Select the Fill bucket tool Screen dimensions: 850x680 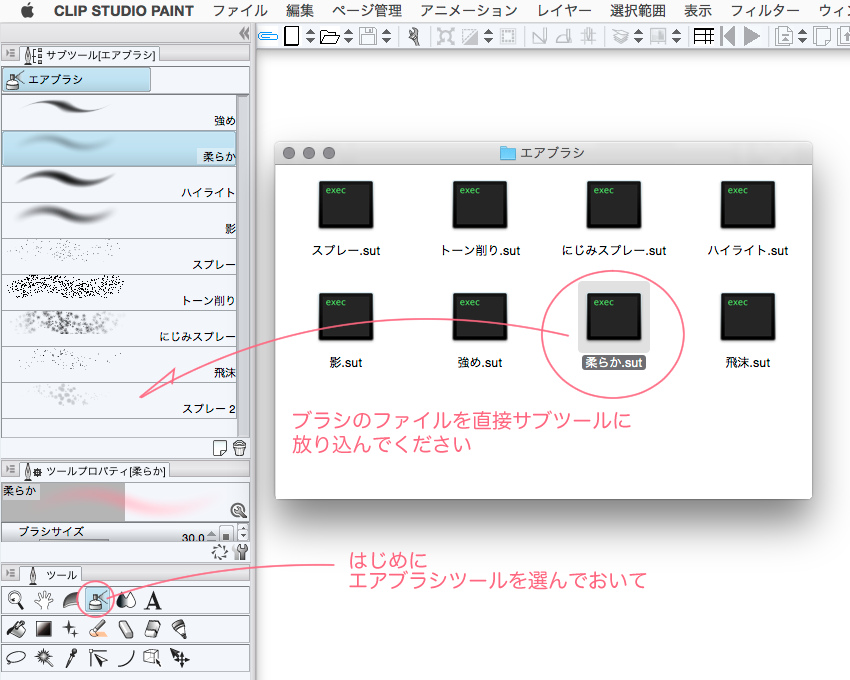16,629
